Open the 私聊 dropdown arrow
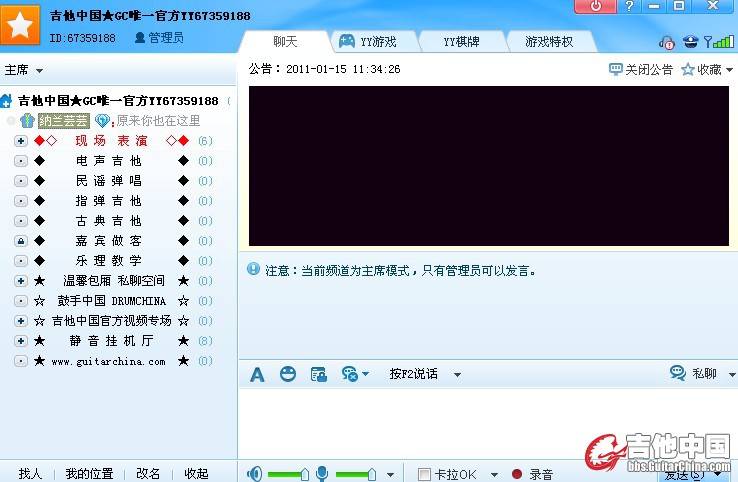The height and width of the screenshot is (482, 738). (x=732, y=375)
